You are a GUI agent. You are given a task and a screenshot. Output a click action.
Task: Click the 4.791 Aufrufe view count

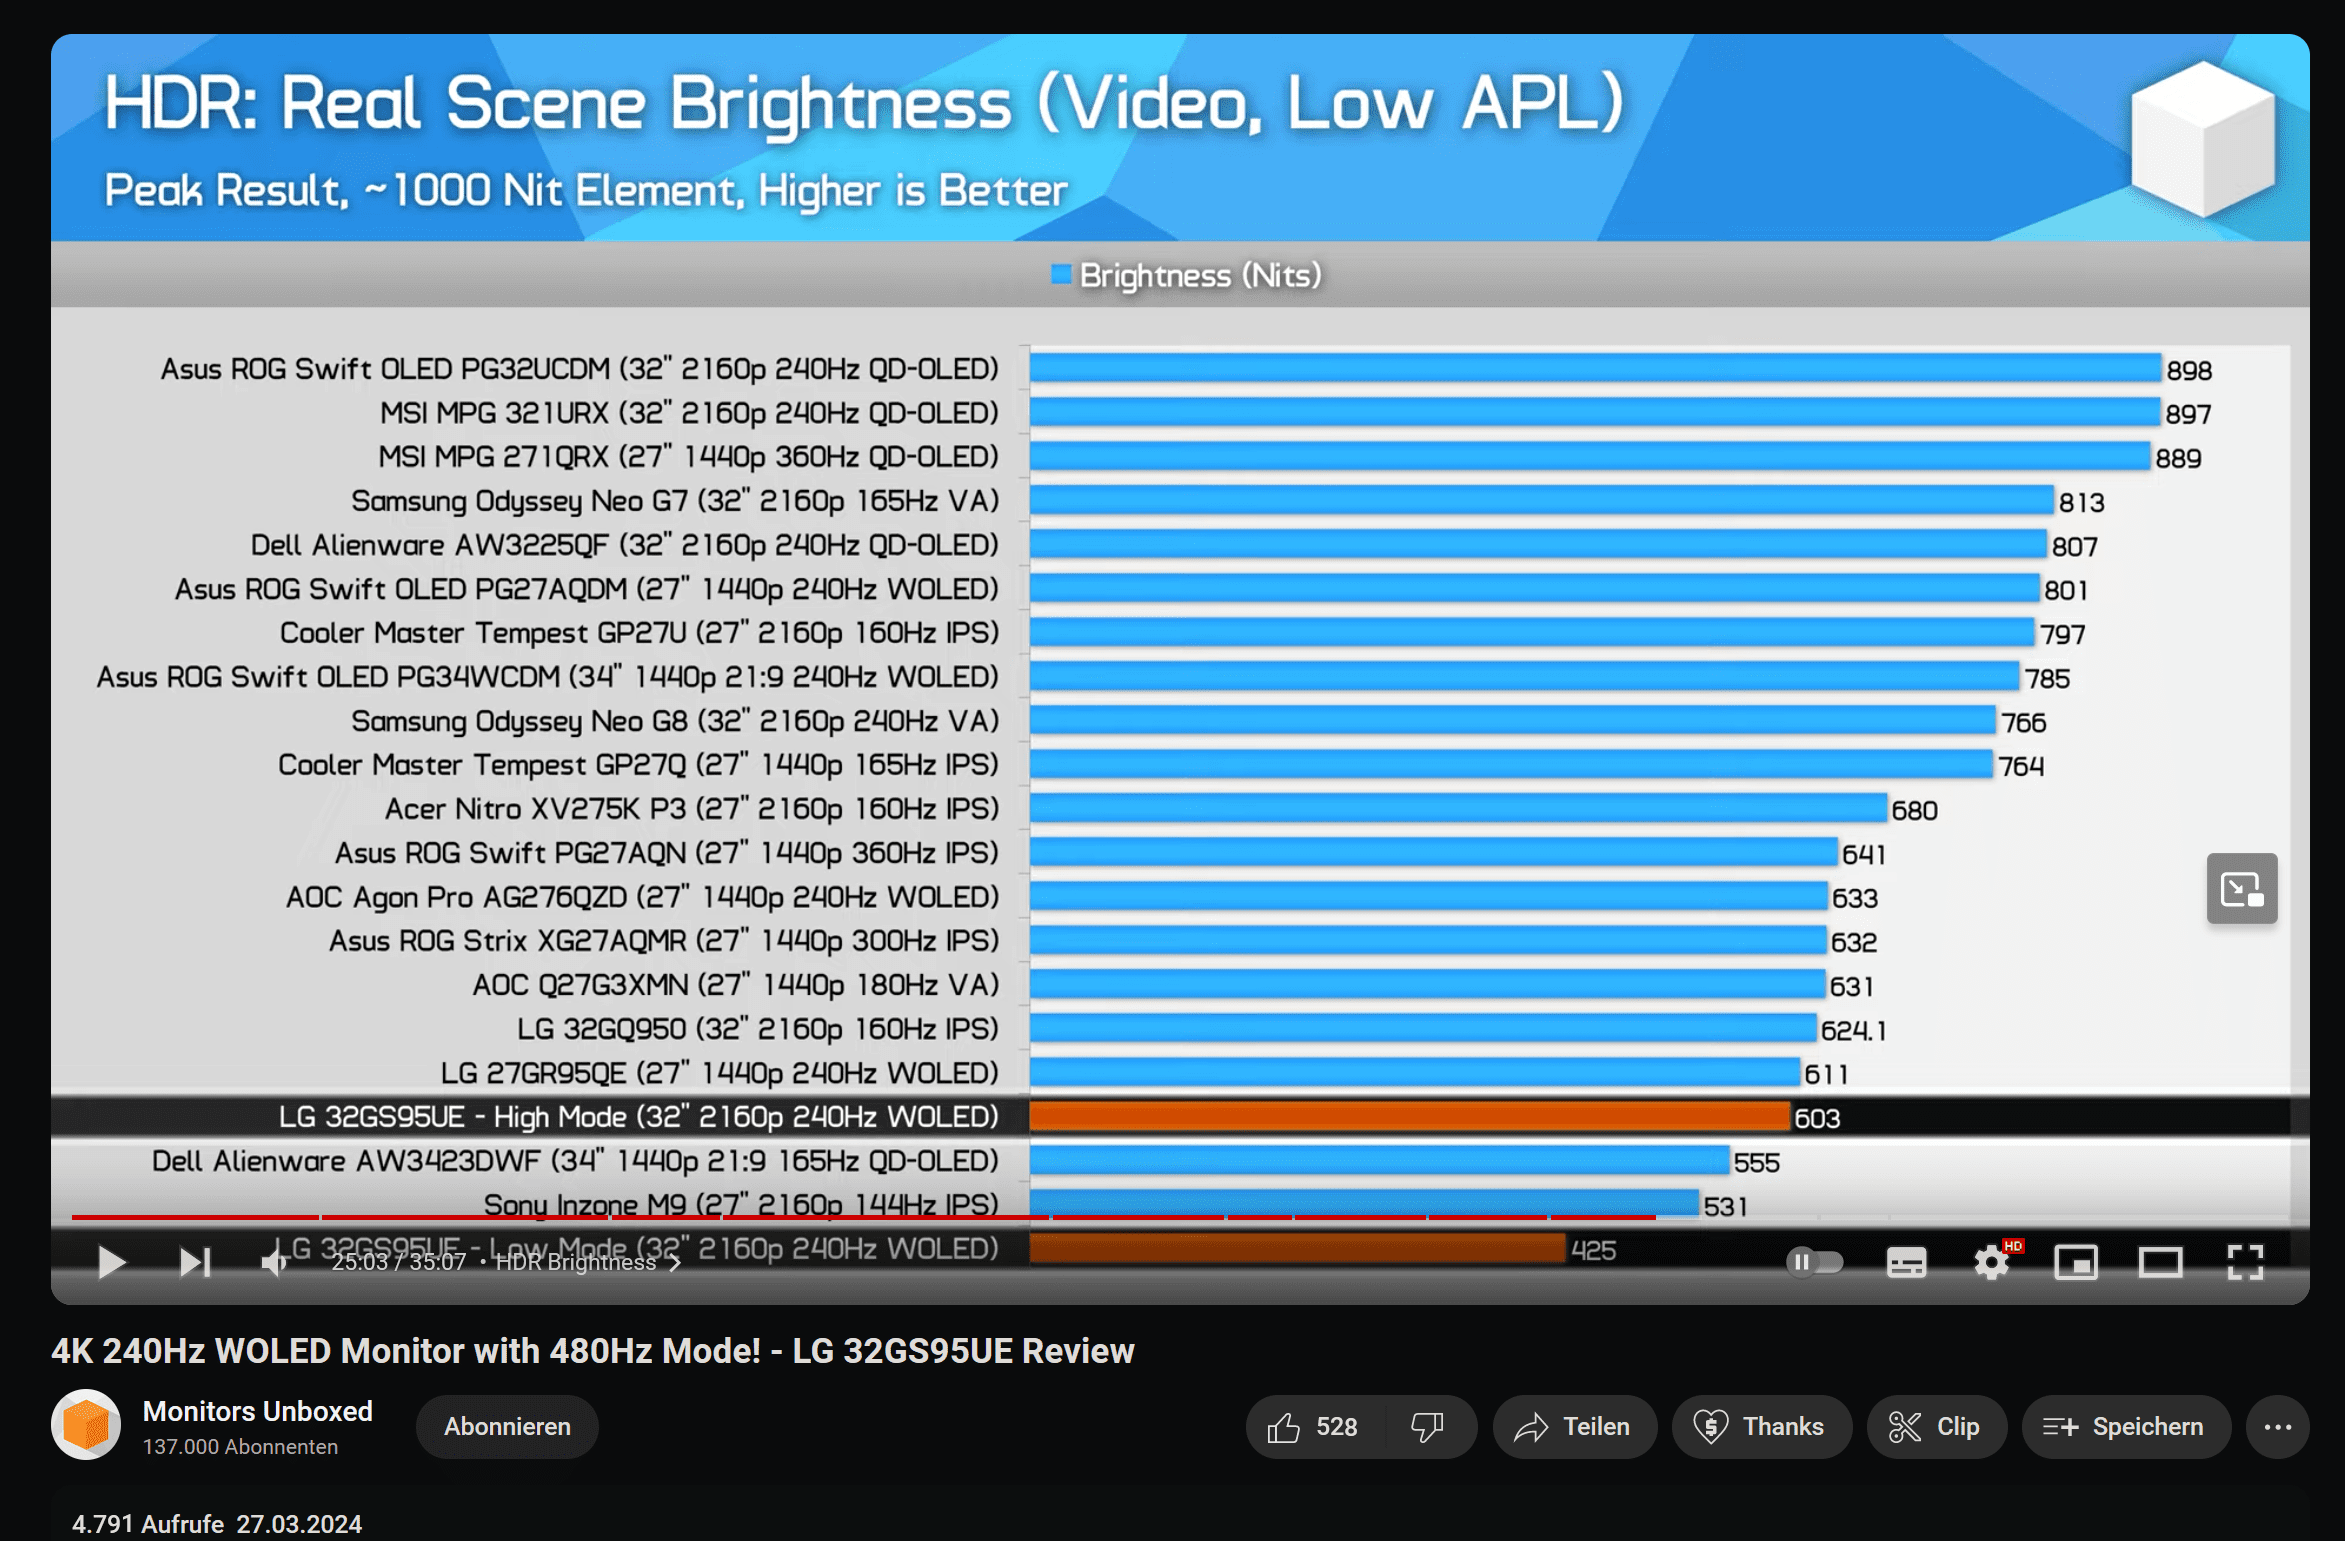148,1523
